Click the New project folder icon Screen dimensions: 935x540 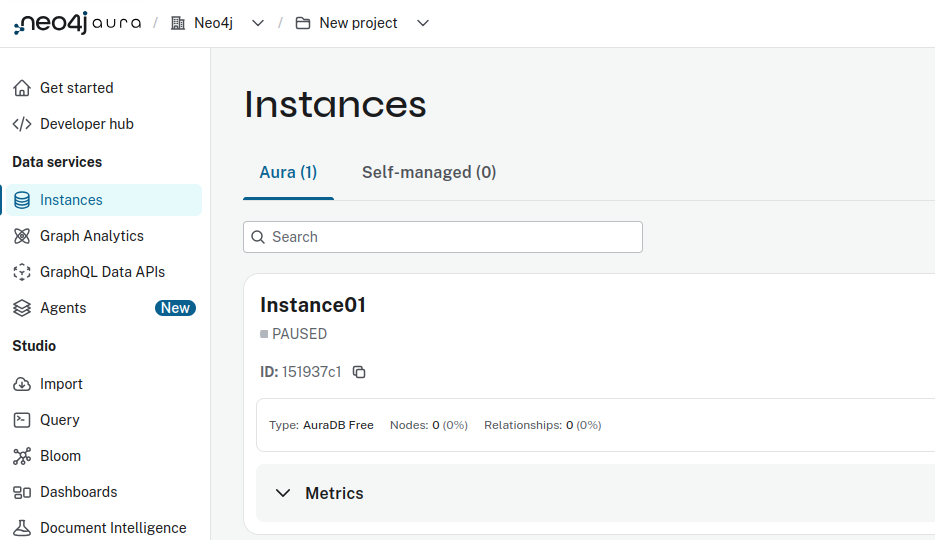click(x=303, y=23)
